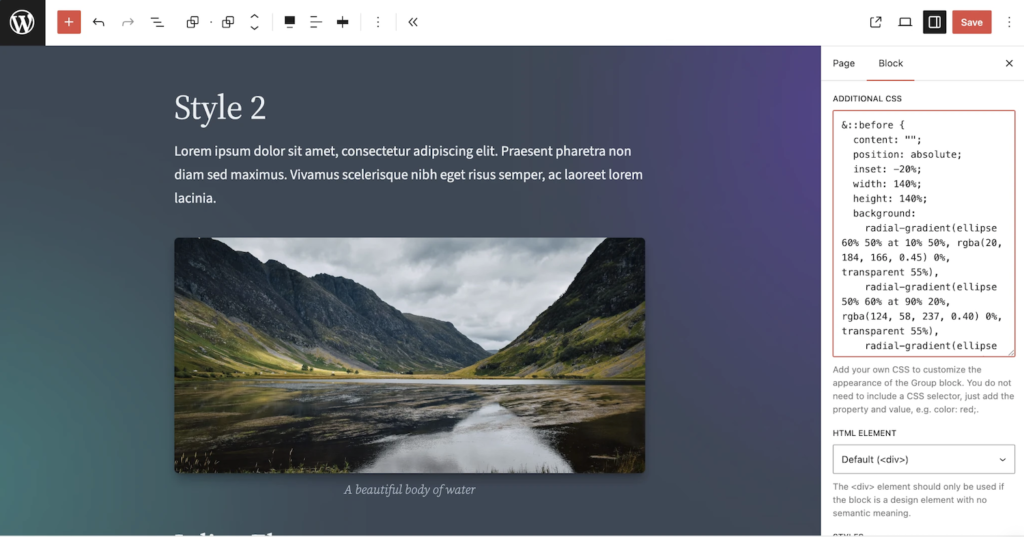Screen dimensions: 1024x537
Task: Select the parent Group block icon
Action: coord(192,22)
